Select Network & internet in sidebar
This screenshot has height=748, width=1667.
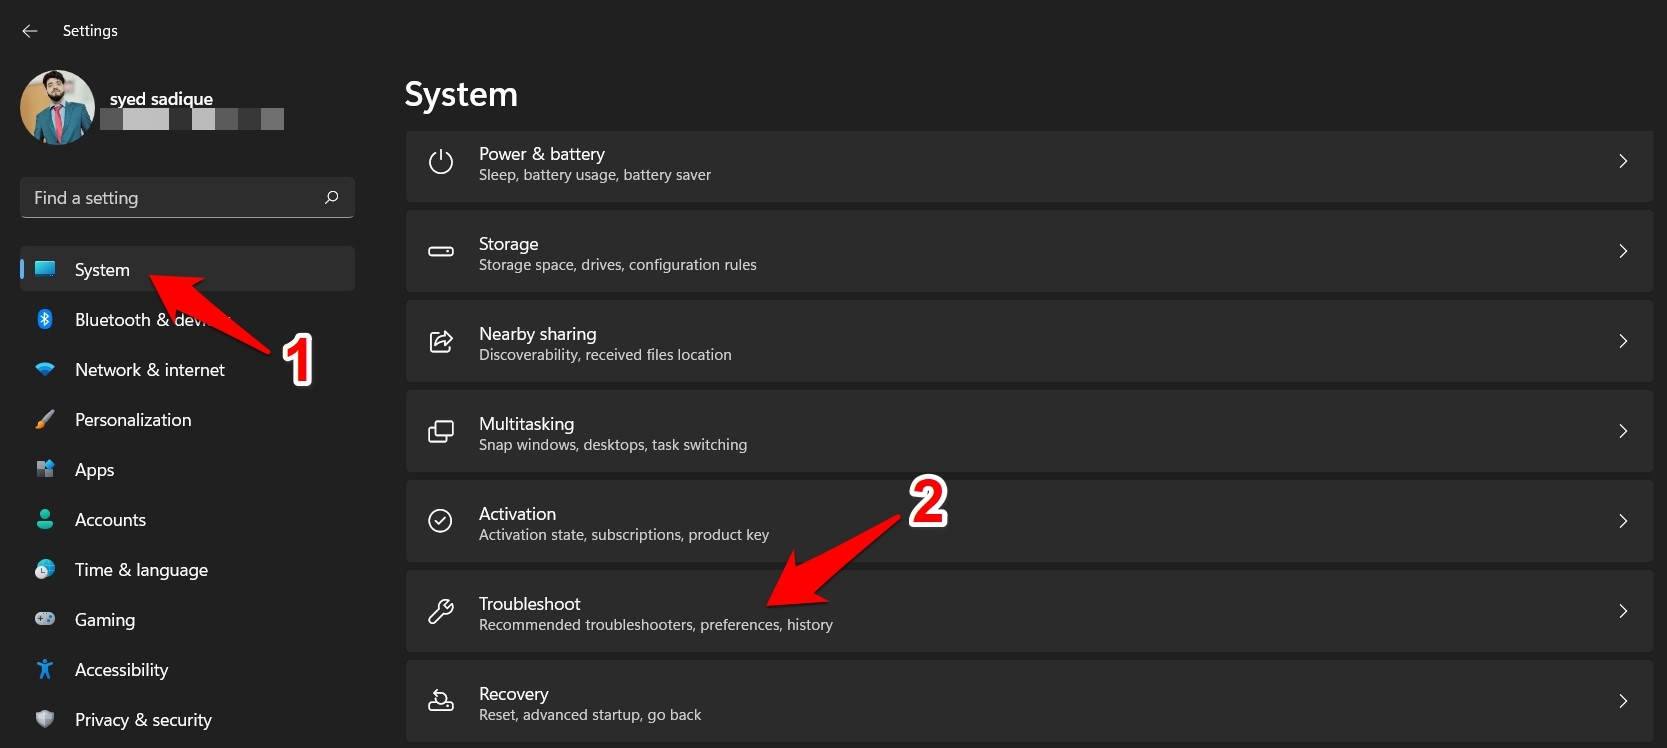(150, 370)
